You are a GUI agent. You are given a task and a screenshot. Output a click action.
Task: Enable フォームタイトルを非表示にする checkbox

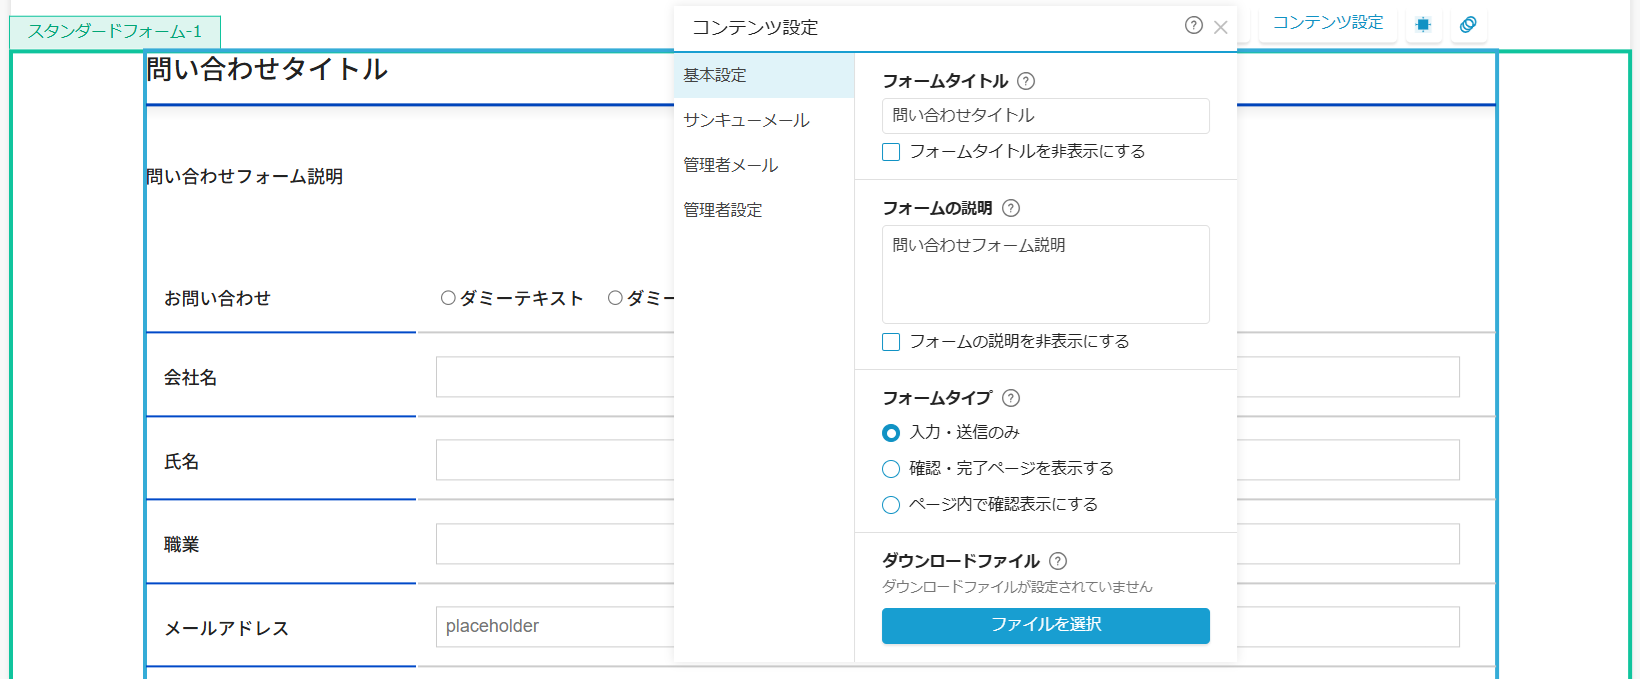[891, 152]
